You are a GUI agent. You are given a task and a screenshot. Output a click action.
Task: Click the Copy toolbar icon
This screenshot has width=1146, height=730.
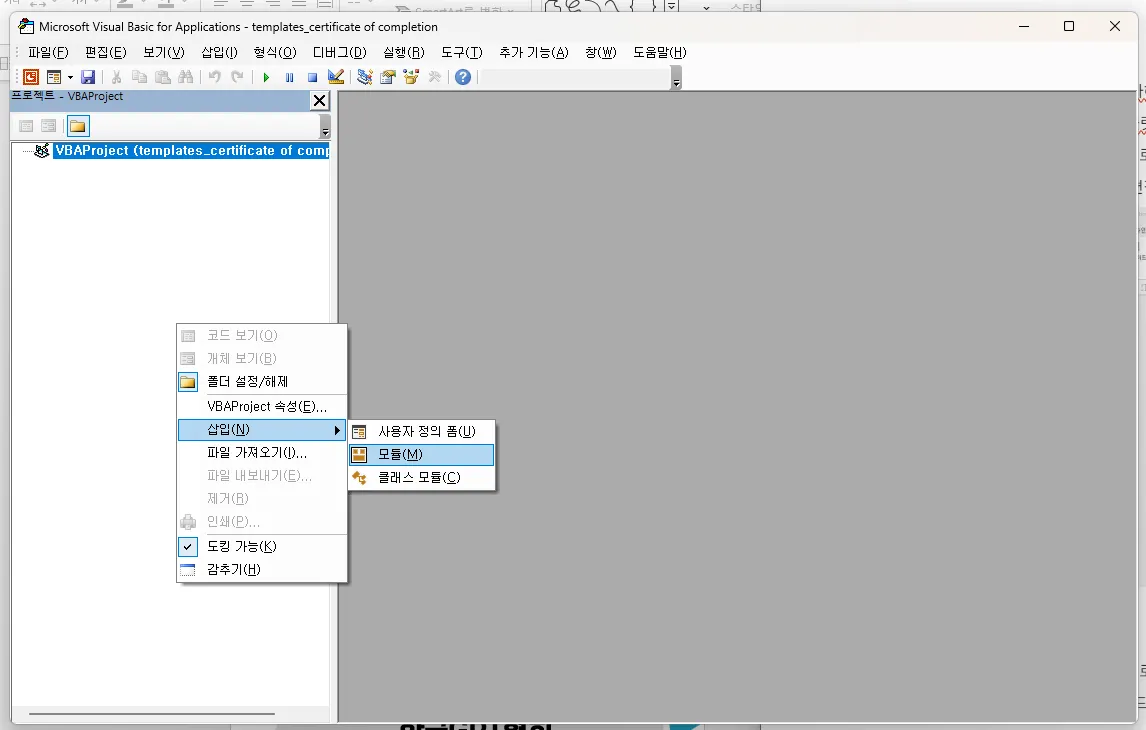click(139, 77)
